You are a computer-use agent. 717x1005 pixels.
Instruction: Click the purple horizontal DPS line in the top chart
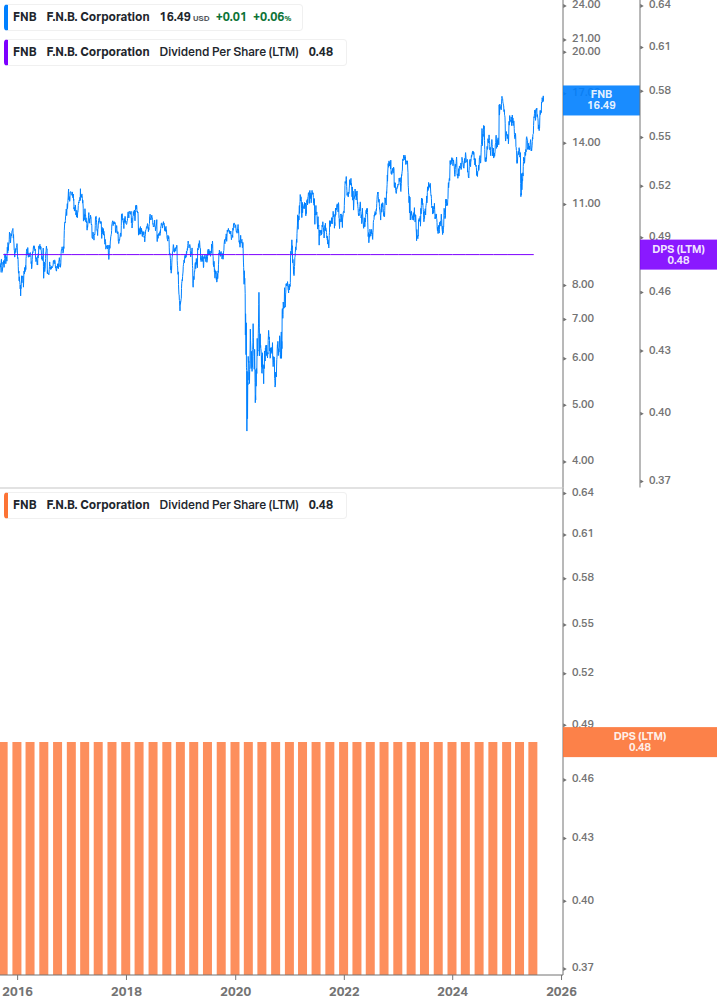click(400, 254)
